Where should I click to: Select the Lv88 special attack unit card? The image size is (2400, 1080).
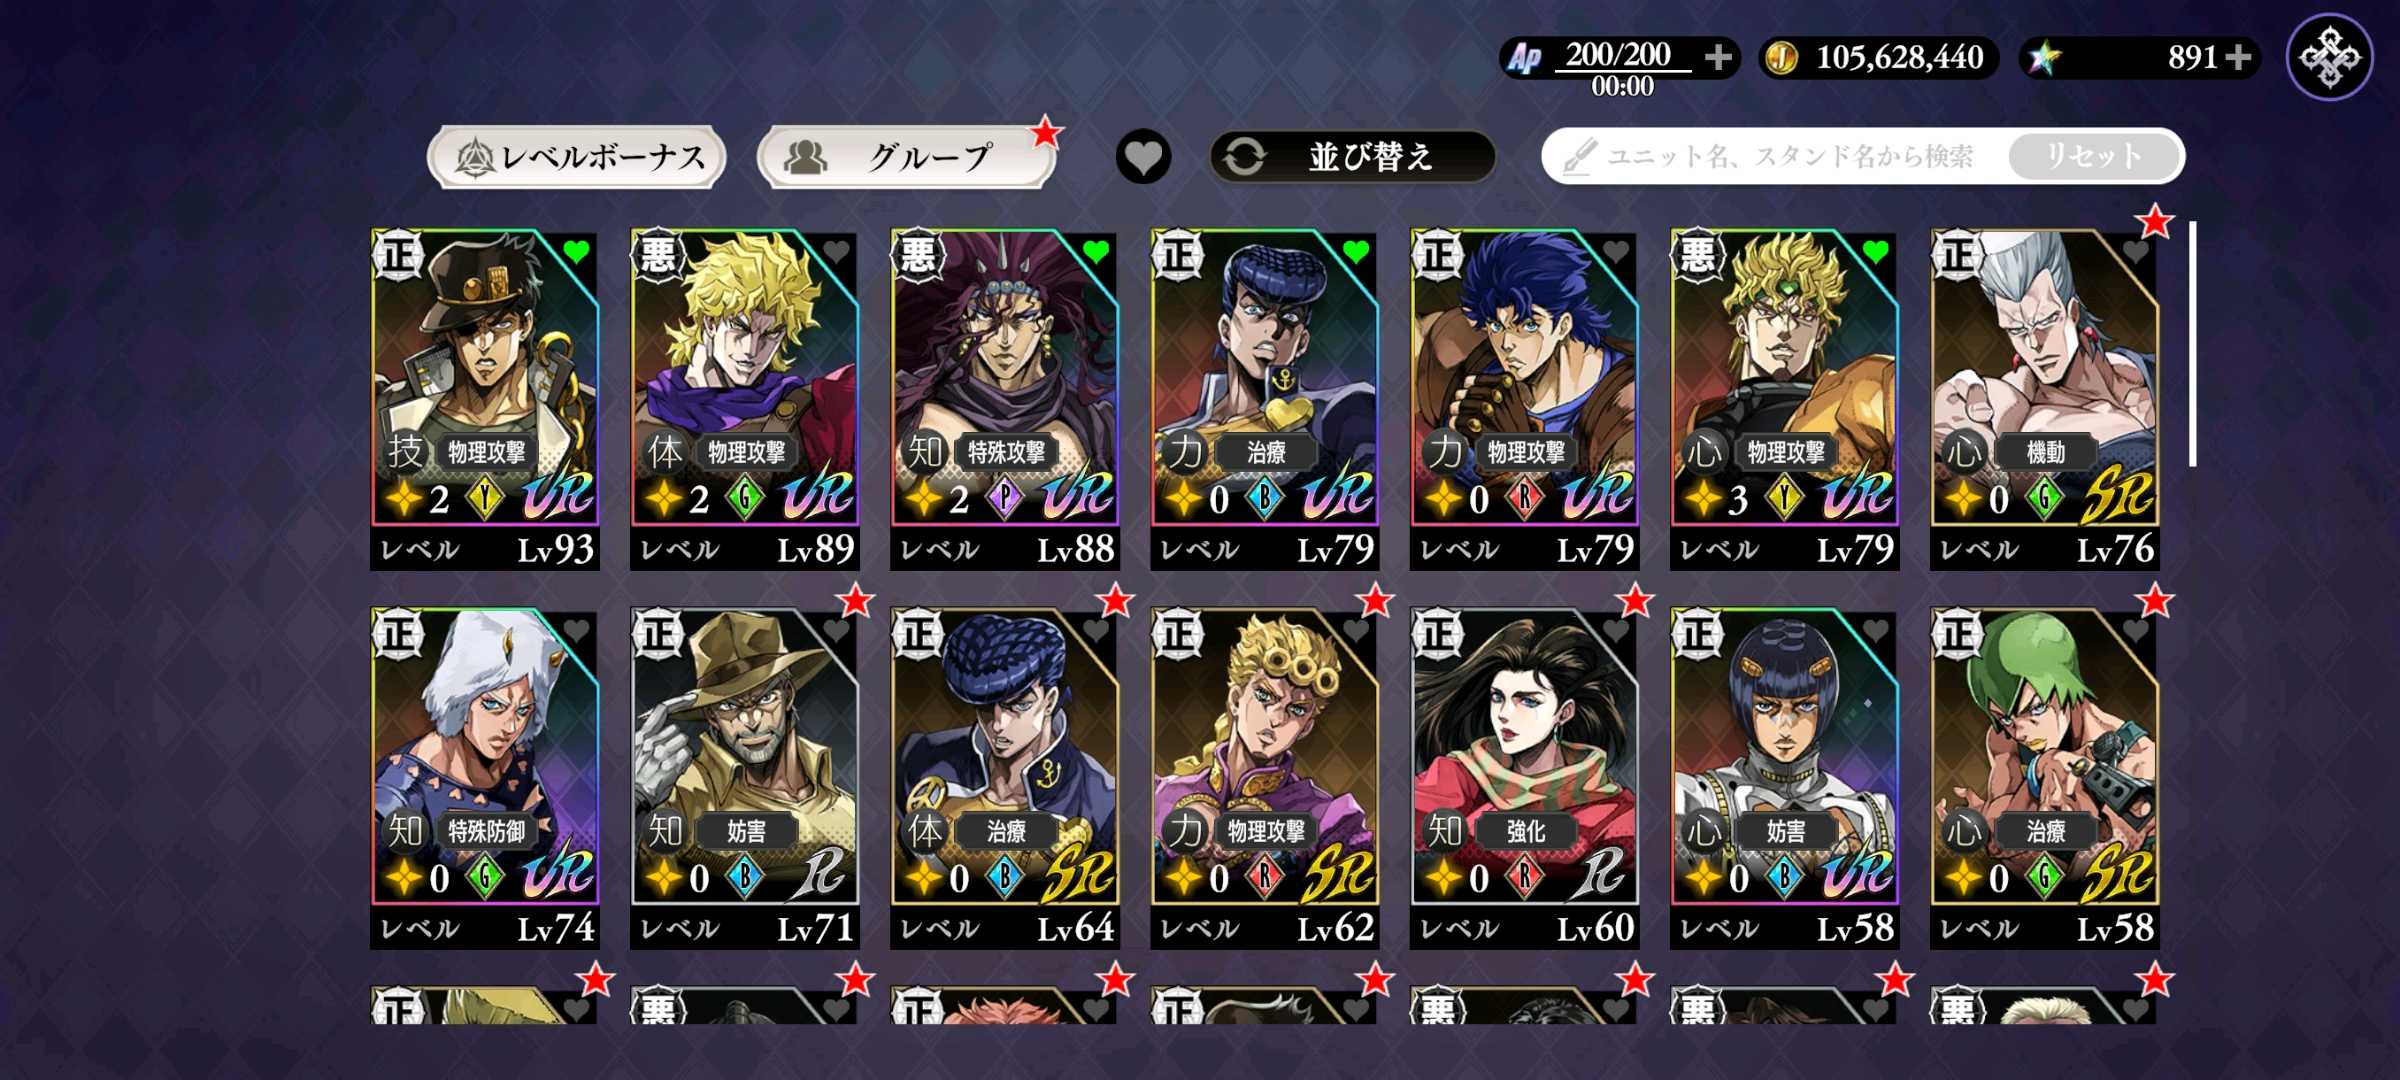1004,400
